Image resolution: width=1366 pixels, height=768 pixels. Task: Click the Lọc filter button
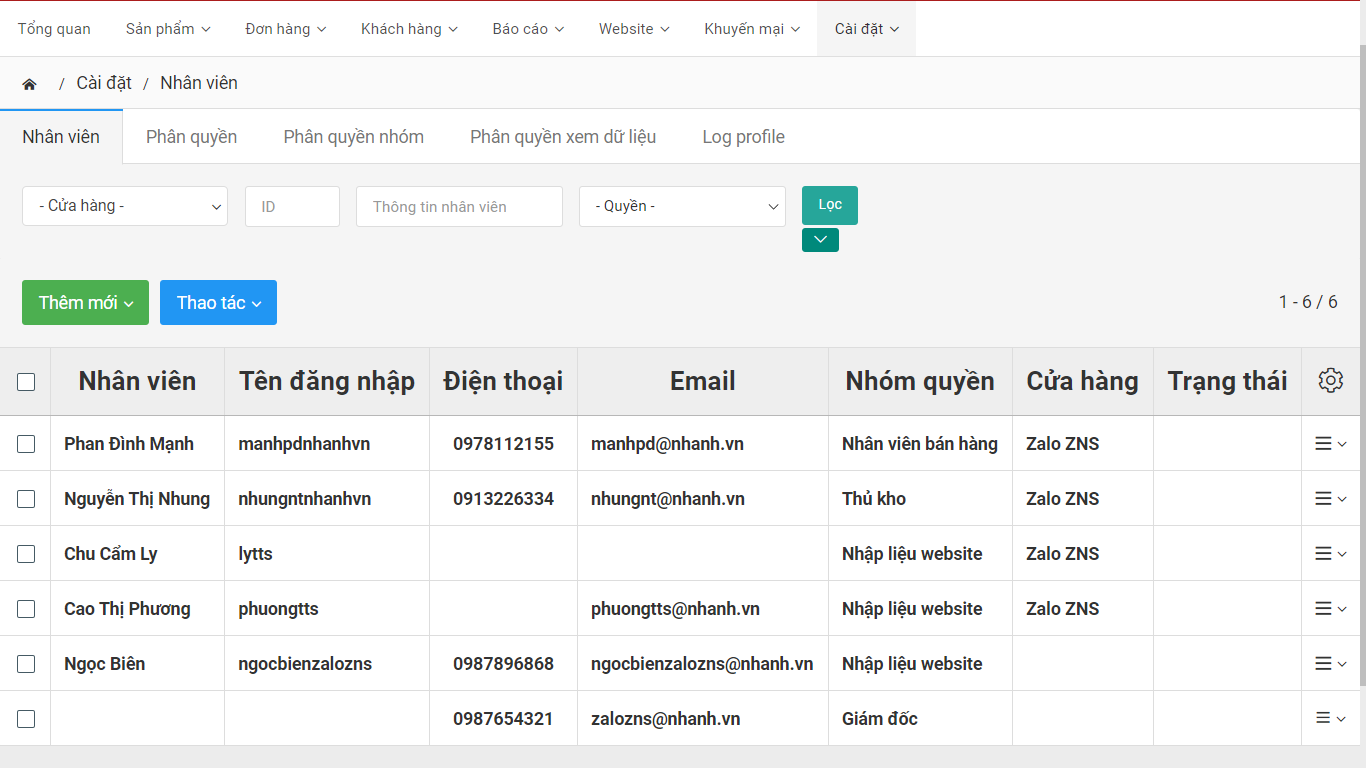[x=829, y=205]
